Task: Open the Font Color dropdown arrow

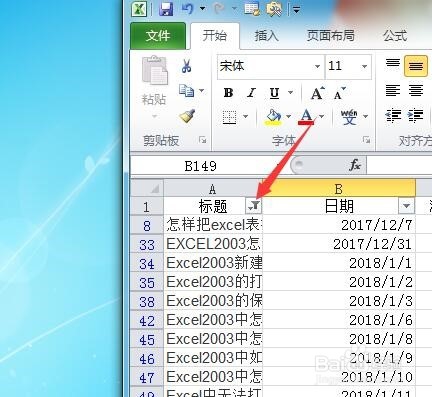Action: (321, 116)
